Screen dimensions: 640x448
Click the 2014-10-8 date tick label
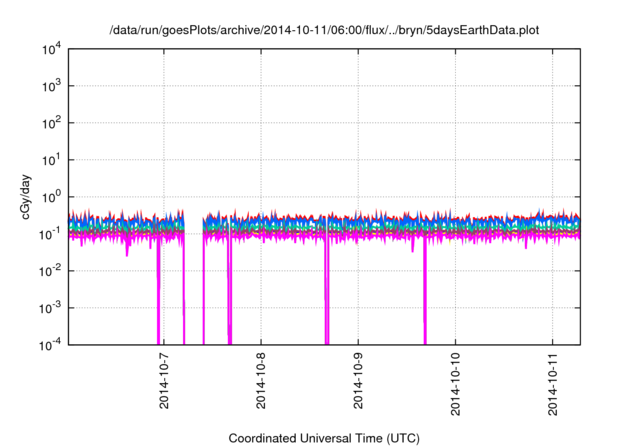pos(261,381)
